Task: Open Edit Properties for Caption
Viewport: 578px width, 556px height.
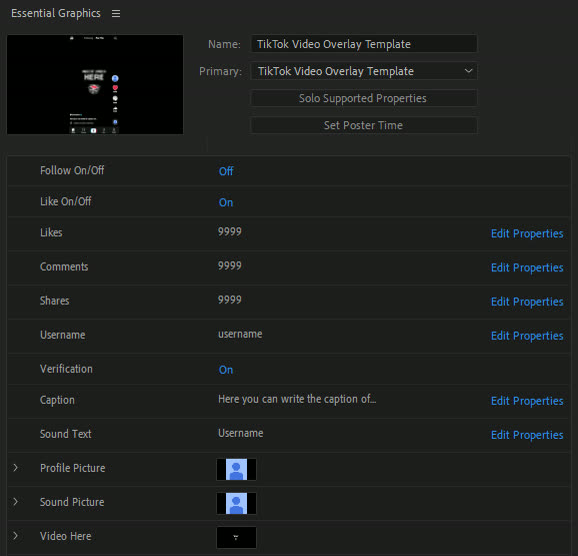Action: (527, 401)
